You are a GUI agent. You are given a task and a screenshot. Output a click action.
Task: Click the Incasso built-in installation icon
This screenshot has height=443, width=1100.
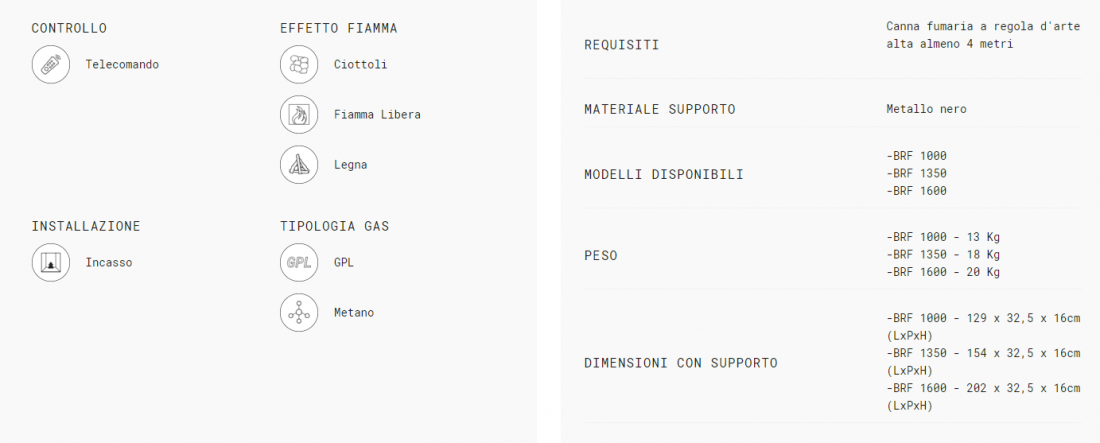(51, 263)
